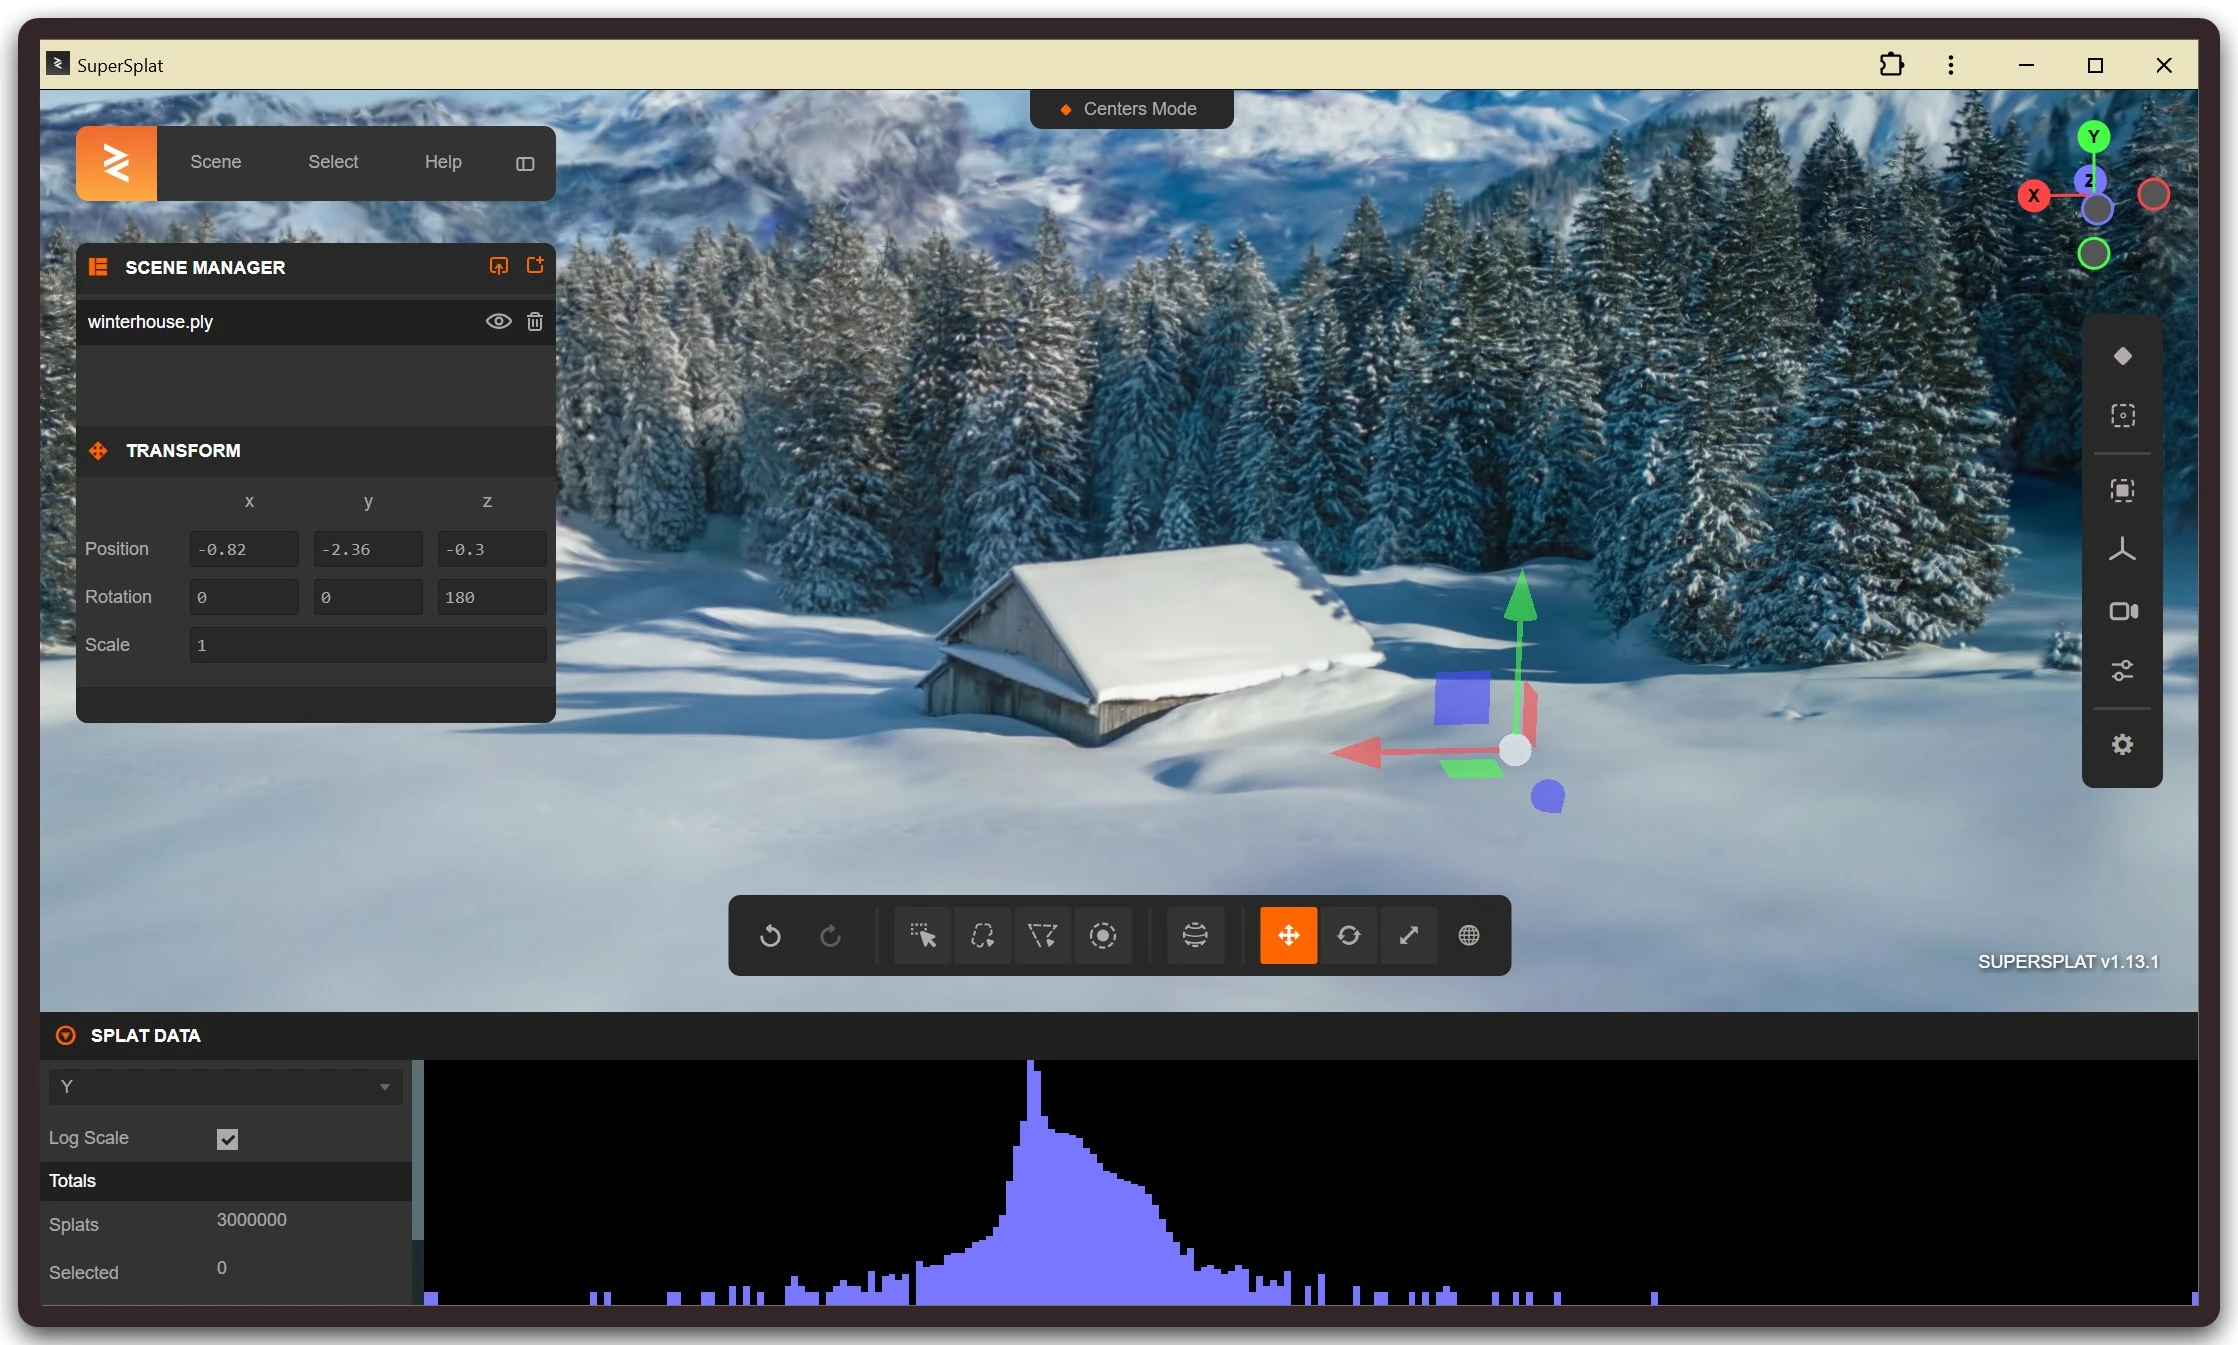
Task: Select the brush selection tool
Action: click(x=1102, y=935)
